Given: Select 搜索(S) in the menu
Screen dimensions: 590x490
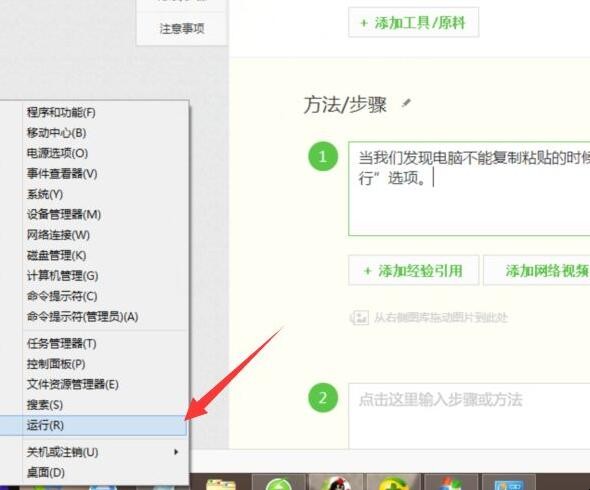Looking at the screenshot, I should (94, 405).
